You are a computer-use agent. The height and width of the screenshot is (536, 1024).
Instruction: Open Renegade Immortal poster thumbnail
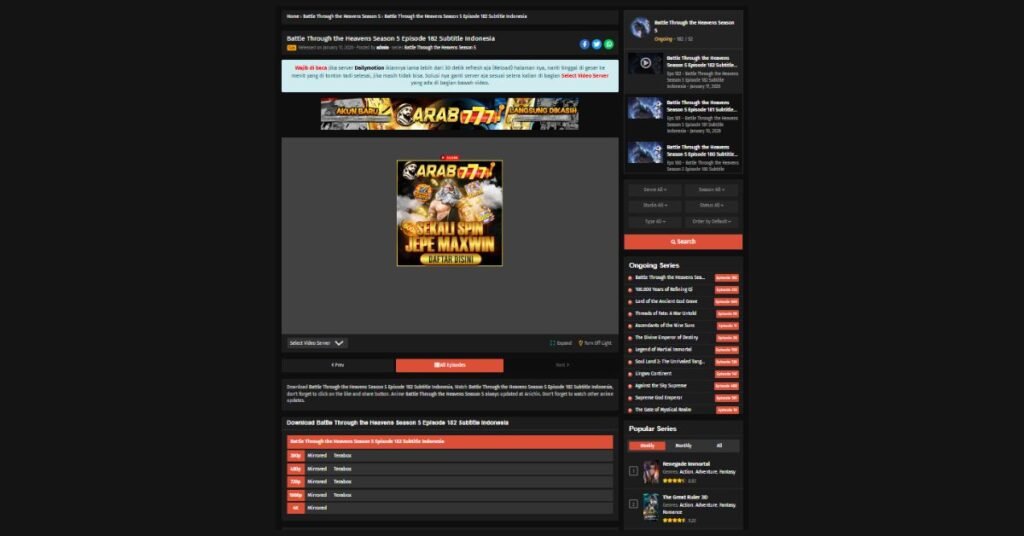pos(650,472)
